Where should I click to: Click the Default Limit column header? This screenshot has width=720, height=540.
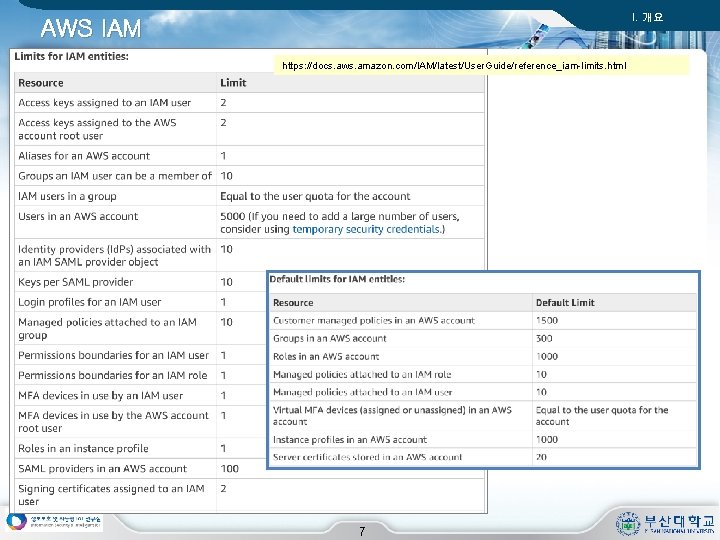point(565,303)
